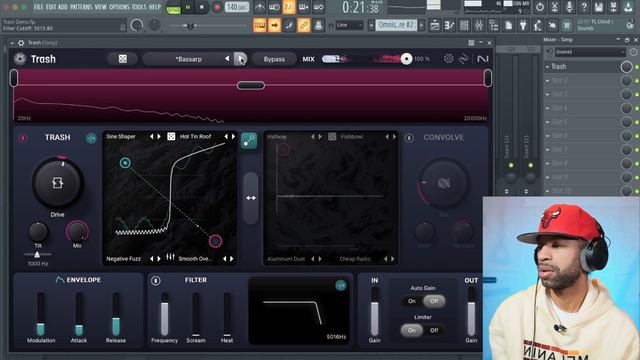Toggle the CONVOLVE module power button
640x360 pixels.
[409, 138]
